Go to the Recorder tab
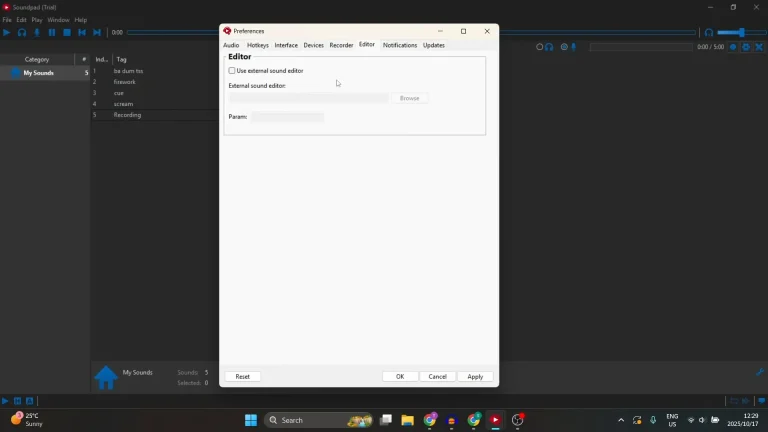This screenshot has width=768, height=432. (341, 45)
